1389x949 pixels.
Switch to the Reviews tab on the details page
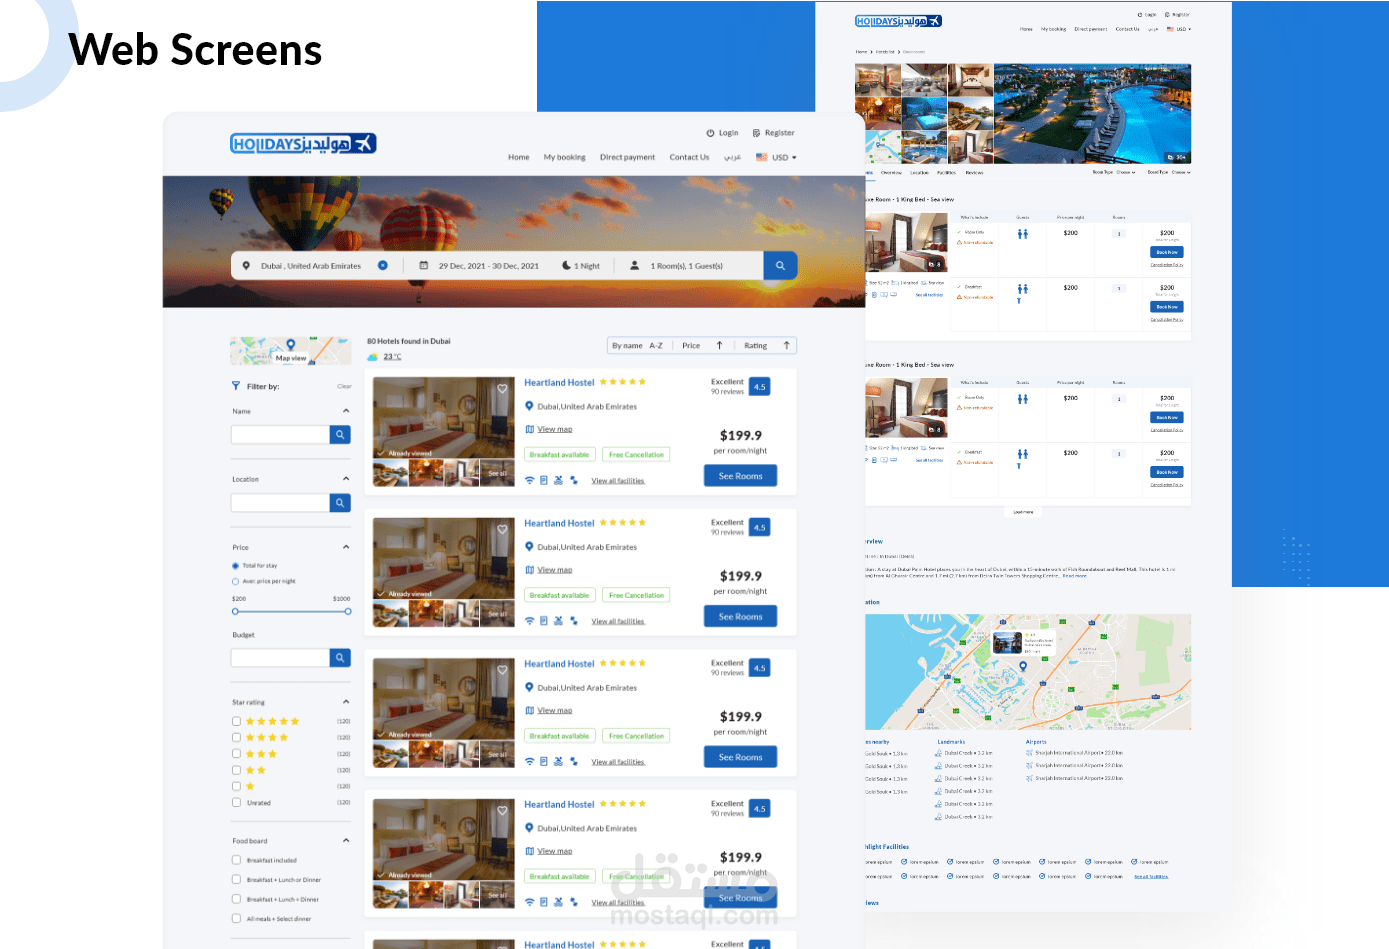coord(974,172)
